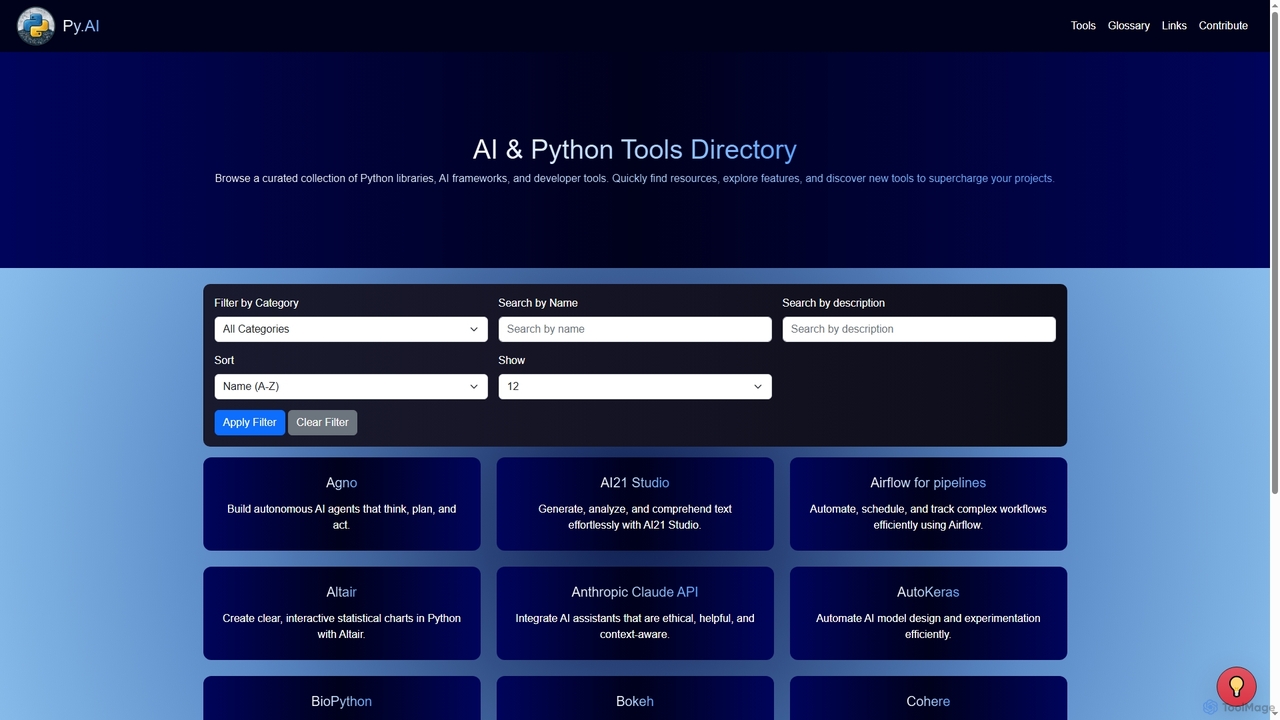Click the Clear Filter button
Viewport: 1280px width, 720px height.
click(x=322, y=422)
